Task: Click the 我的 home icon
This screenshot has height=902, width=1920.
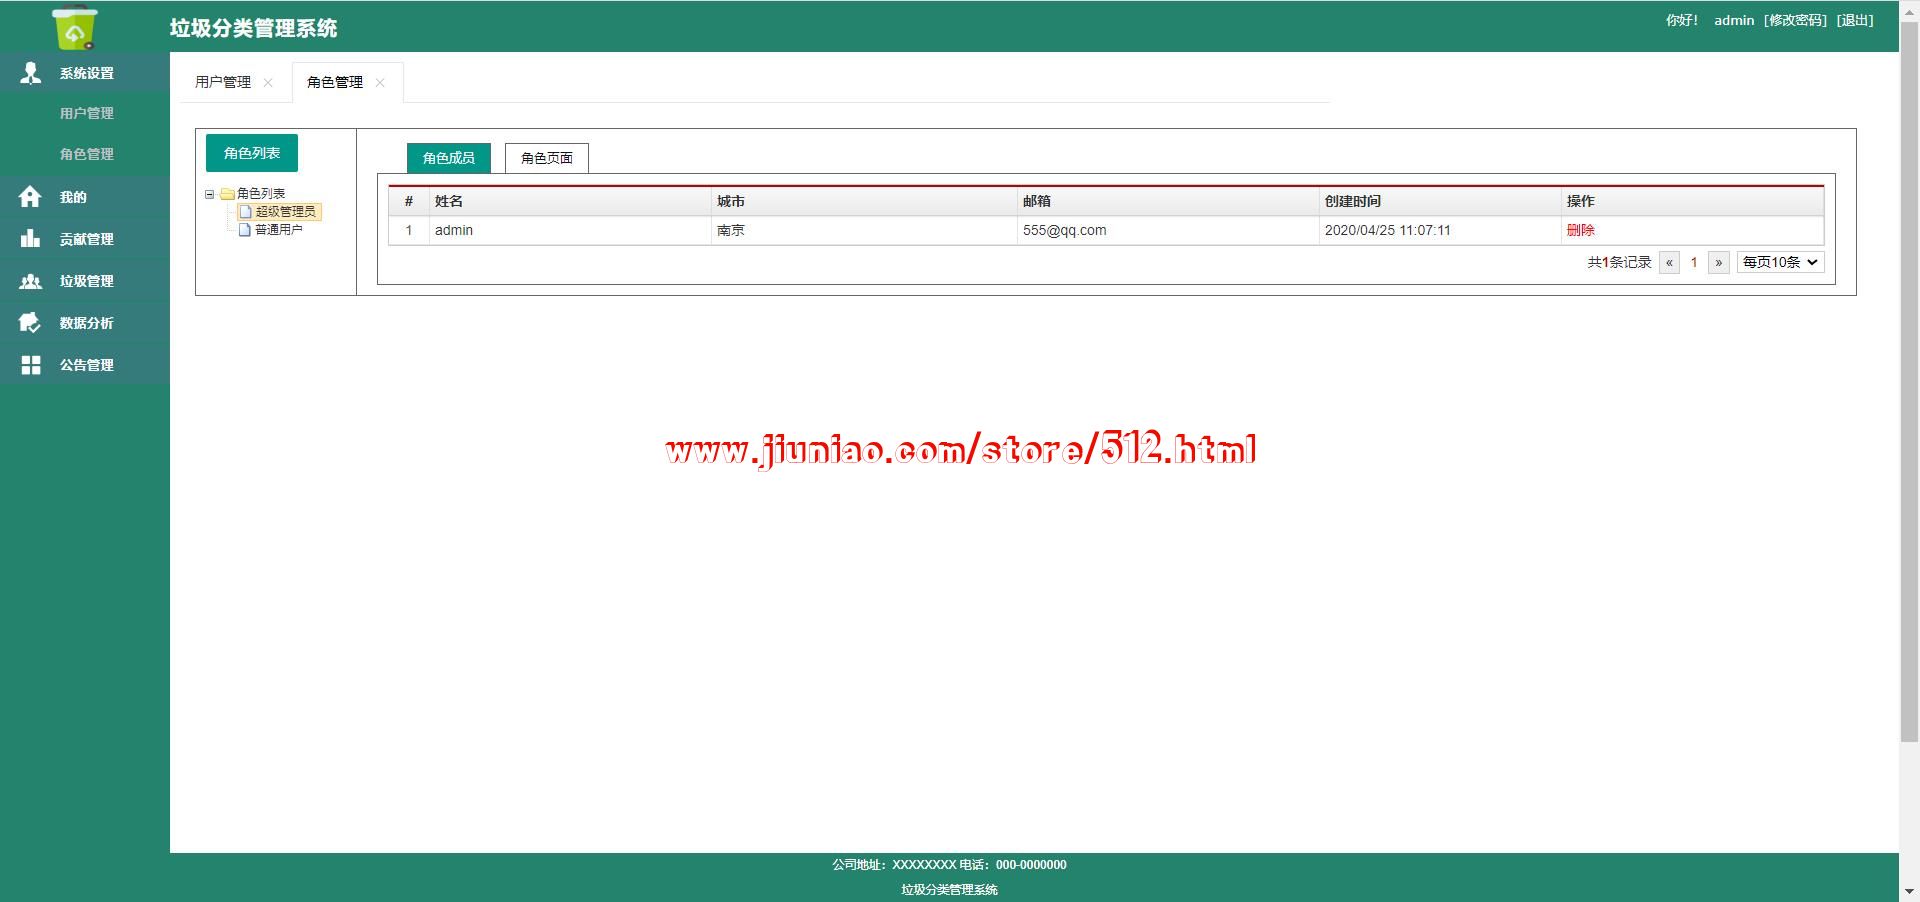Action: [30, 197]
